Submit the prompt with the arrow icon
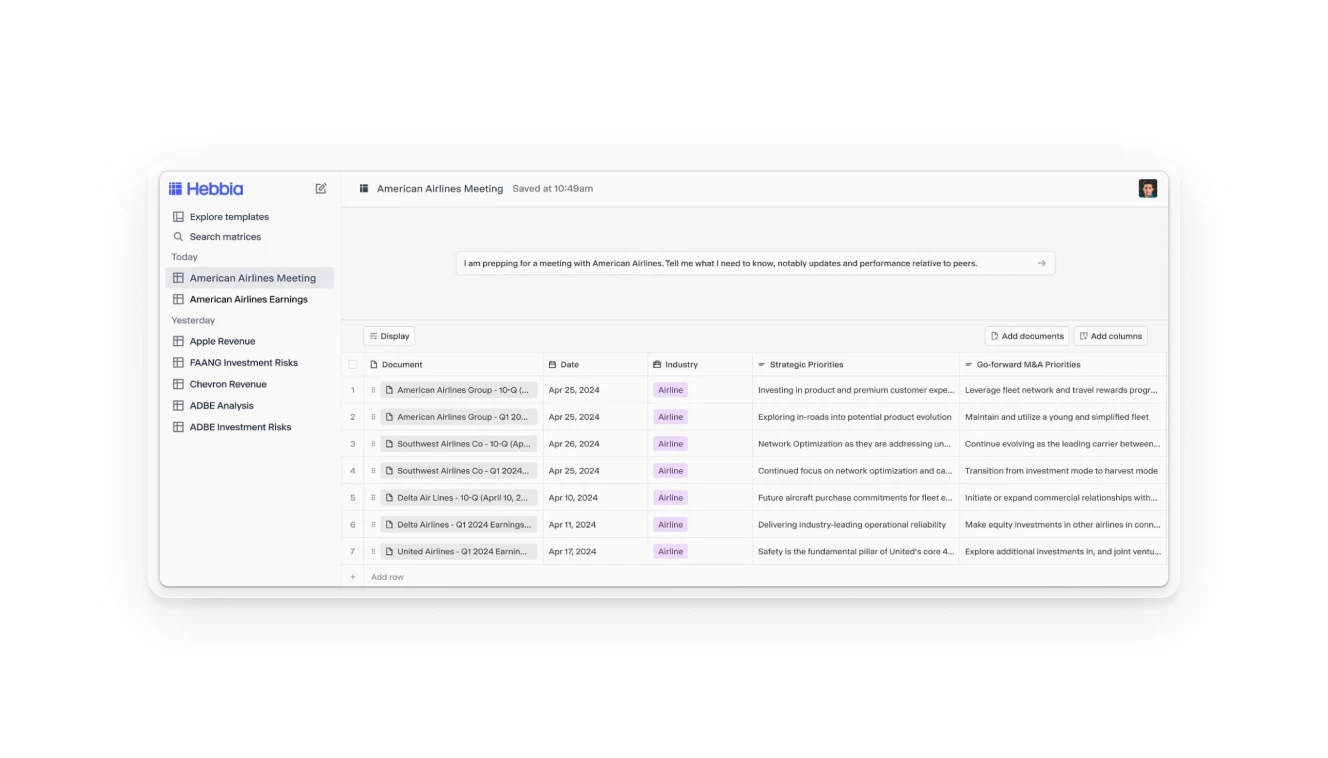 pyautogui.click(x=1042, y=263)
